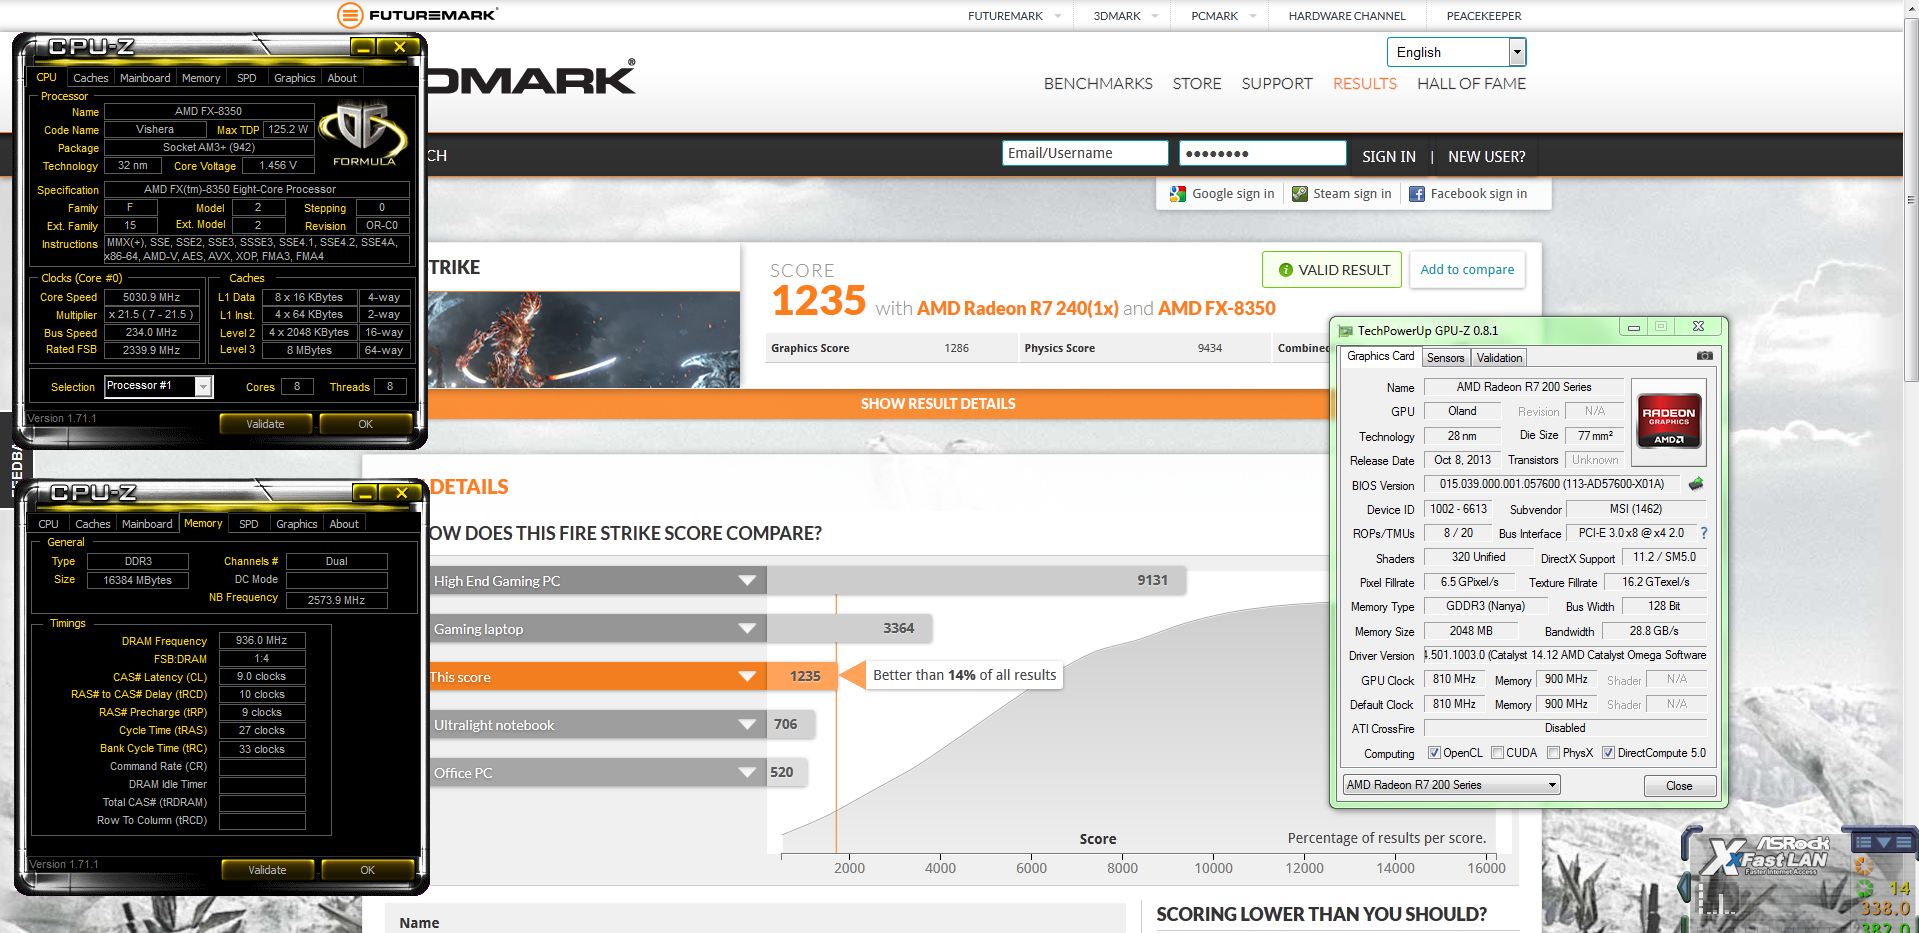Click the Add to compare button

coord(1467,270)
